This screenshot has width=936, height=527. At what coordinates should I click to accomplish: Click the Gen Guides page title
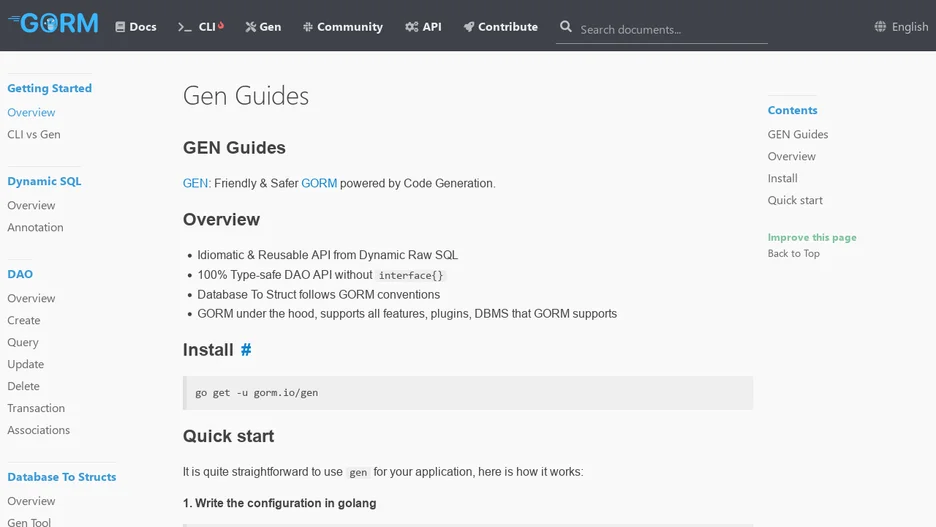(246, 95)
